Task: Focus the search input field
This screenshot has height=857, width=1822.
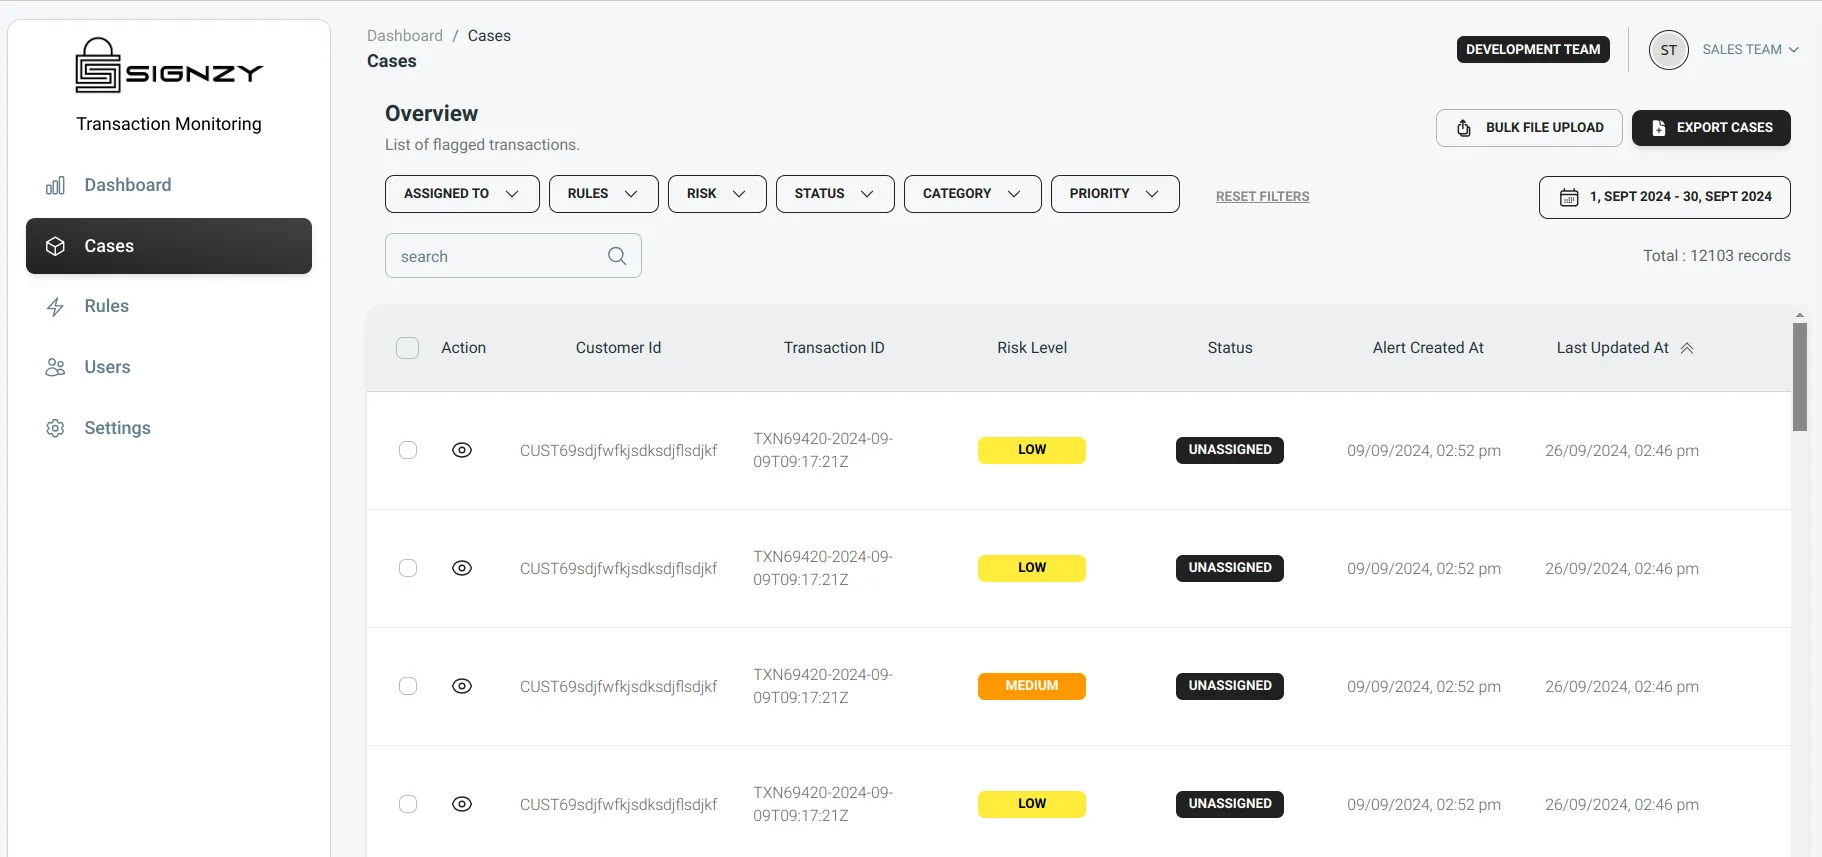Action: pos(513,256)
